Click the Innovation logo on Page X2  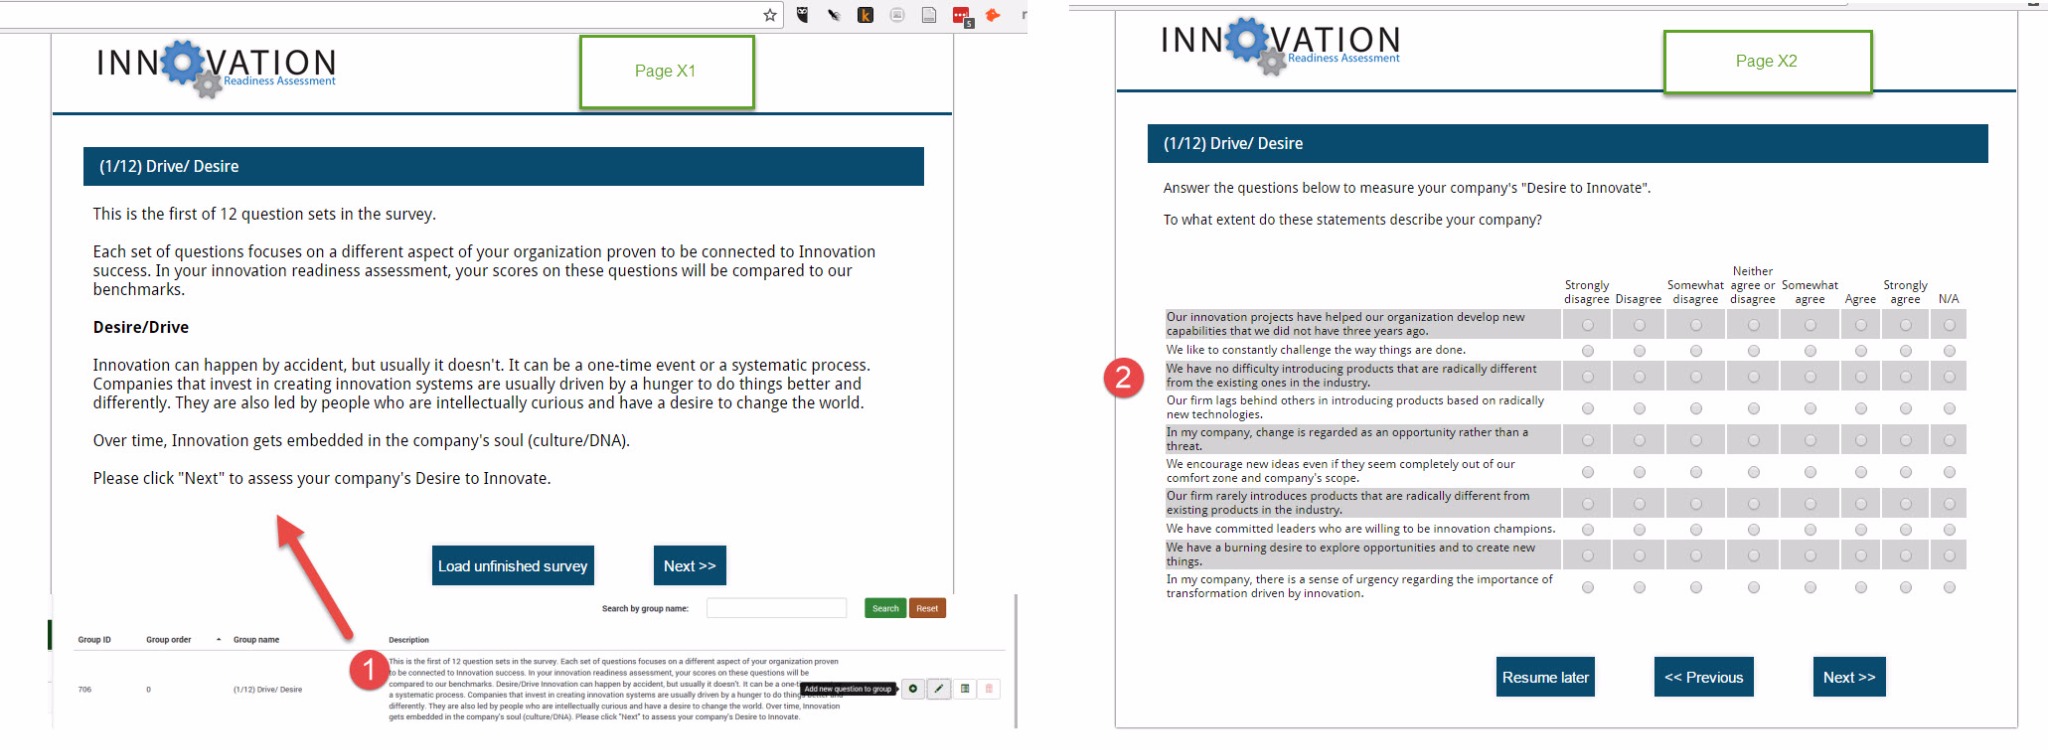pos(1280,46)
